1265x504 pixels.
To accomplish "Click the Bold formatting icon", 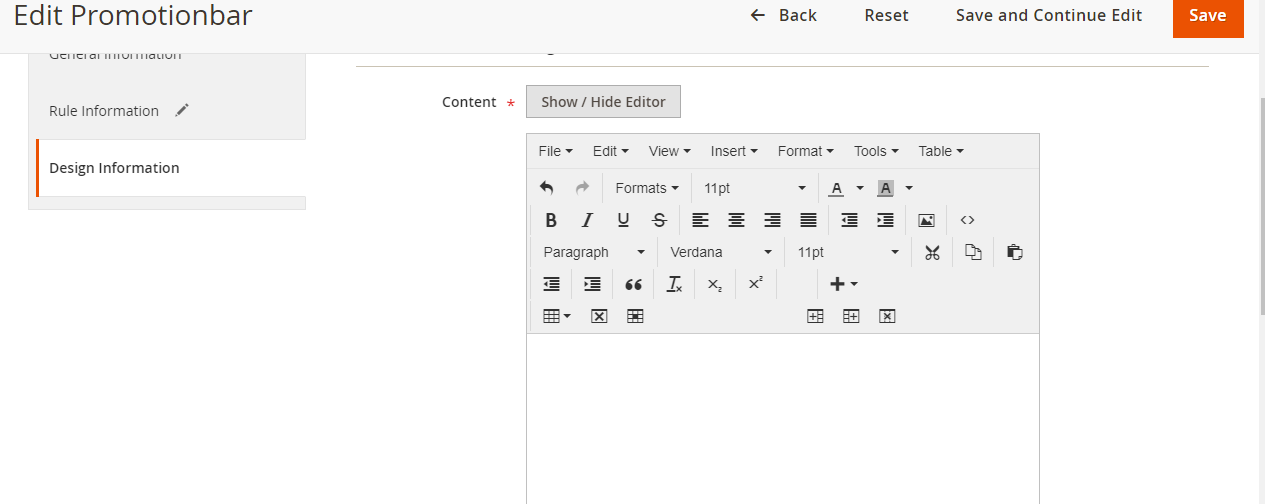I will tap(551, 220).
